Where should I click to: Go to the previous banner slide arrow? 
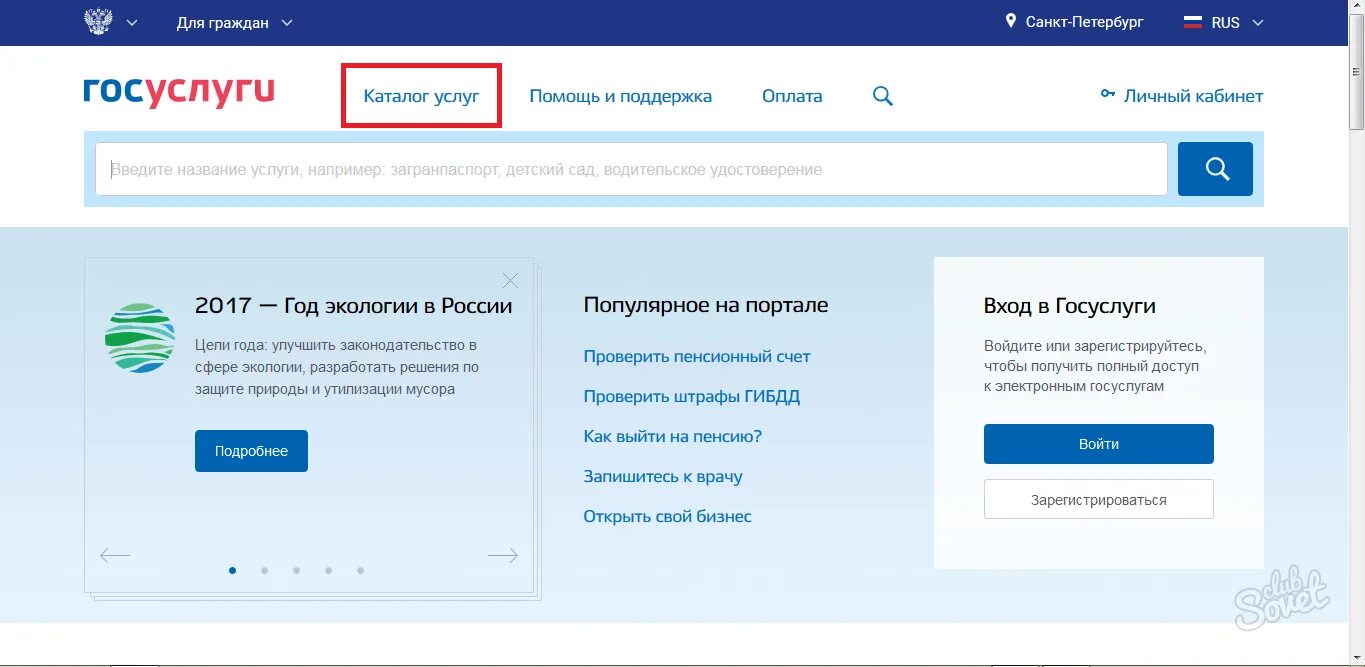pos(115,556)
